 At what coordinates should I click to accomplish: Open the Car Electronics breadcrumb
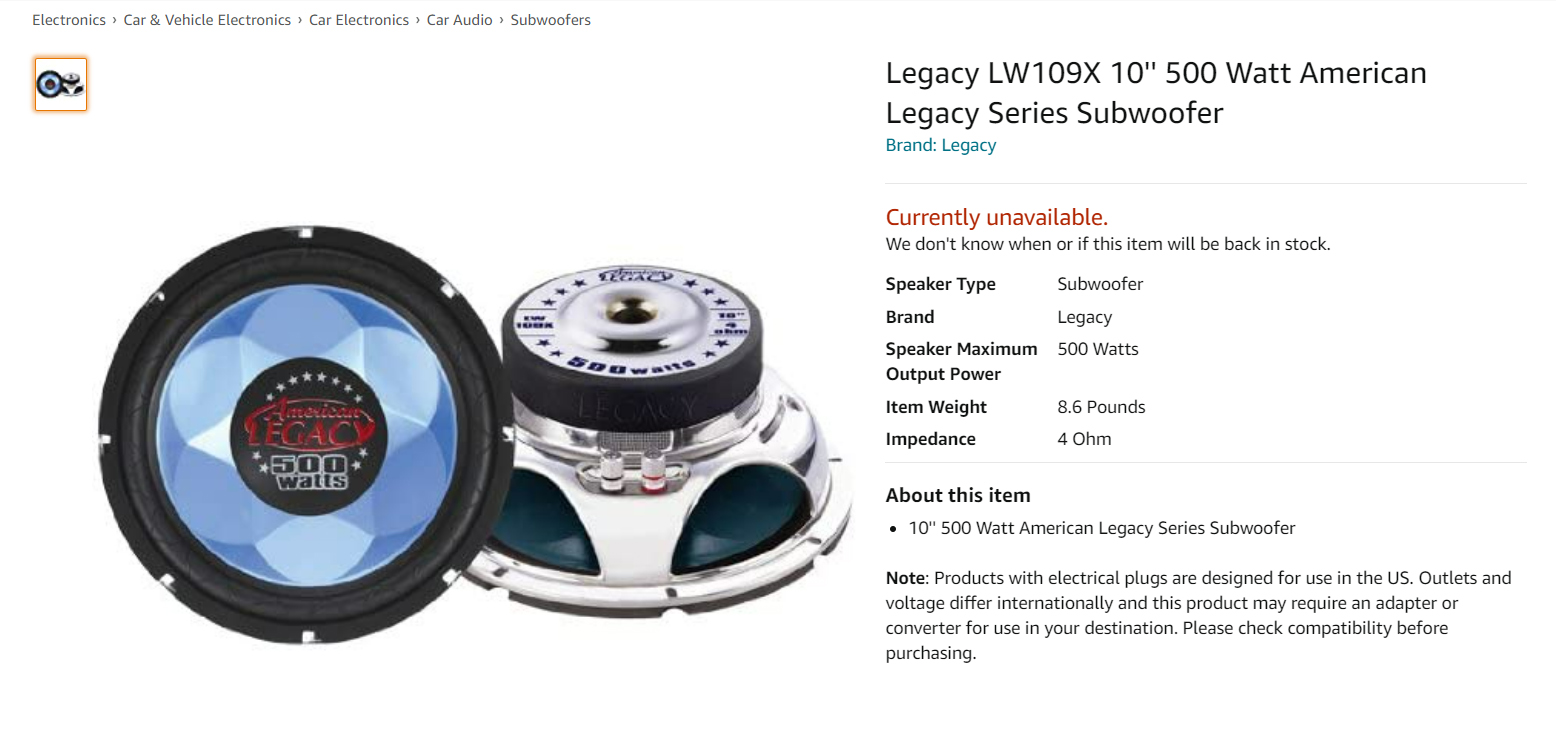[x=359, y=20]
